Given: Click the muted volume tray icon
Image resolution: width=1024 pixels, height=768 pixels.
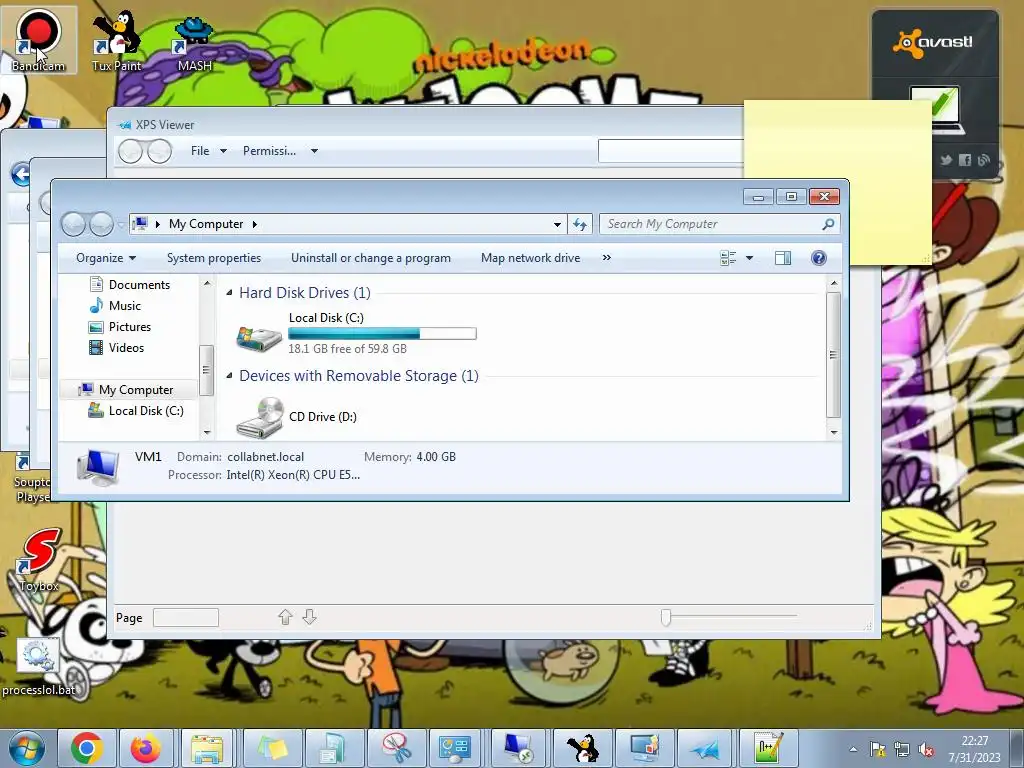Looking at the screenshot, I should [x=925, y=749].
